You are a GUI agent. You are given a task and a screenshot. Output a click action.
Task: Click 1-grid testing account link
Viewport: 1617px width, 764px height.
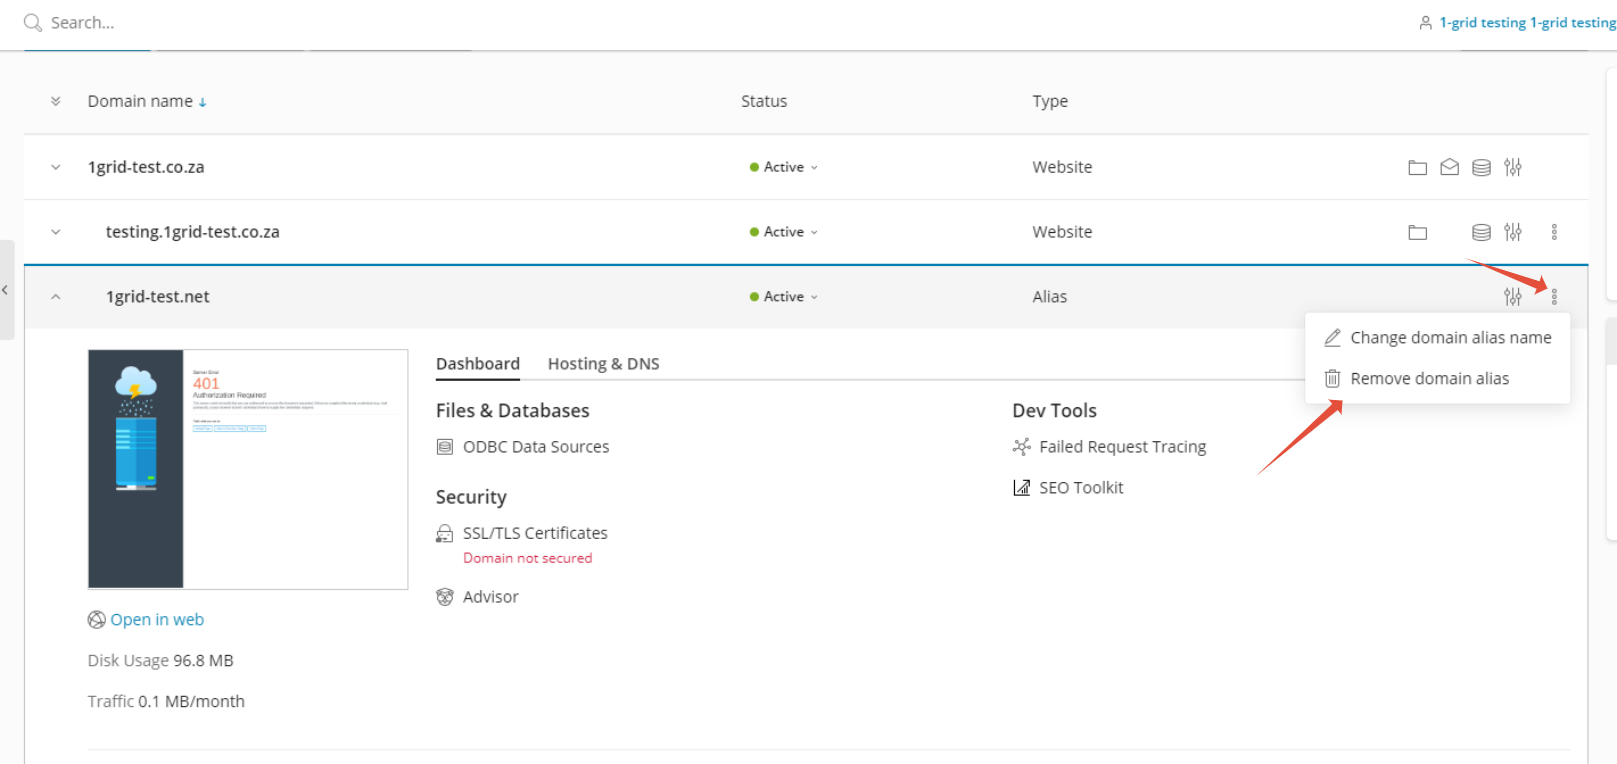[1527, 22]
